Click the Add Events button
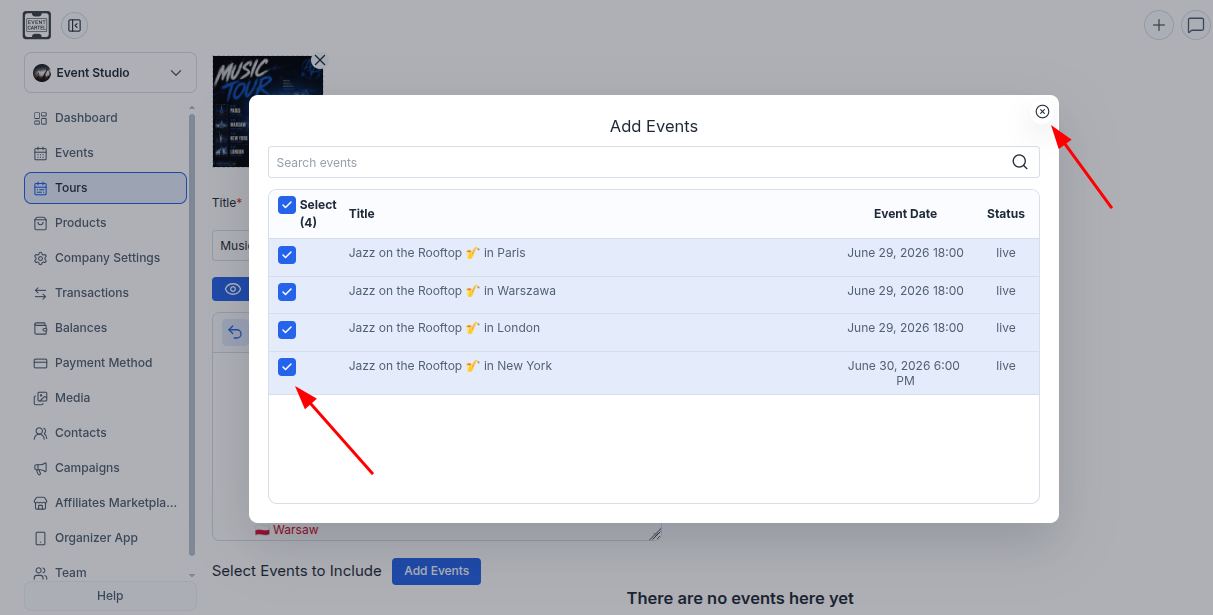The width and height of the screenshot is (1213, 615). coord(436,571)
